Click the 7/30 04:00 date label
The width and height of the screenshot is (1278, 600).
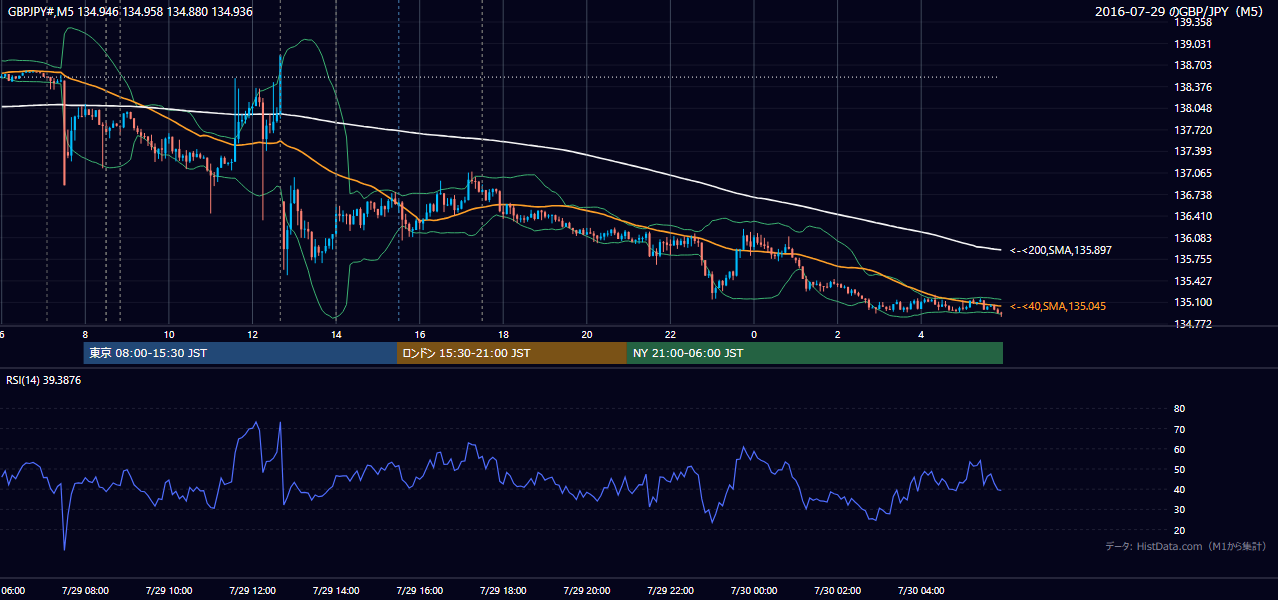[920, 591]
